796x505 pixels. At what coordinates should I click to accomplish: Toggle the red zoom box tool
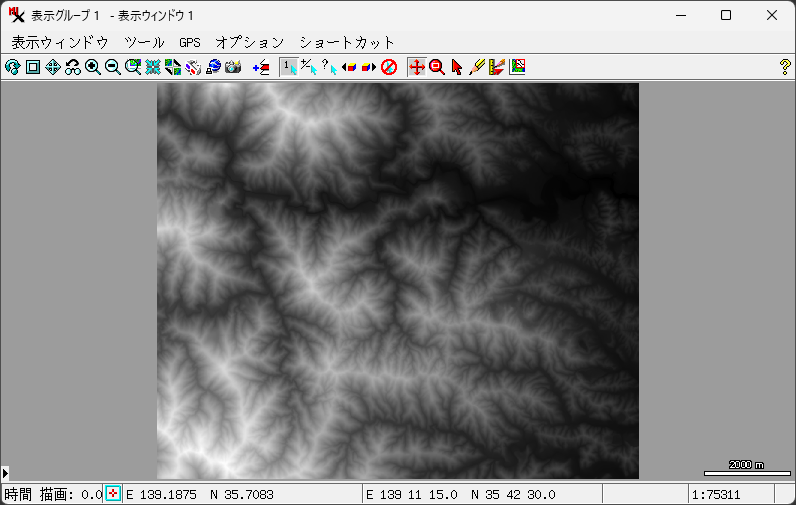(x=437, y=67)
